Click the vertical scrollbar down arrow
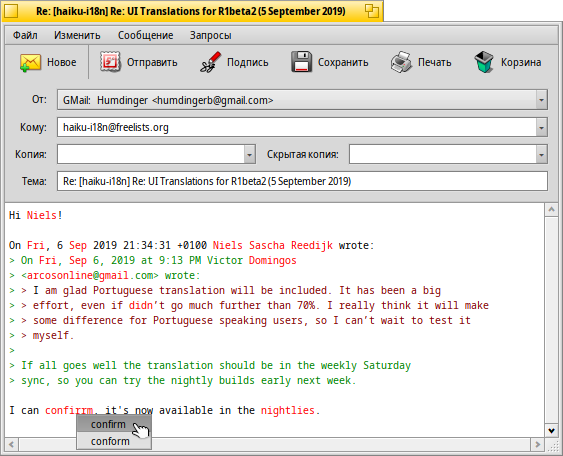Viewport: 563px width, 456px height. 551,430
